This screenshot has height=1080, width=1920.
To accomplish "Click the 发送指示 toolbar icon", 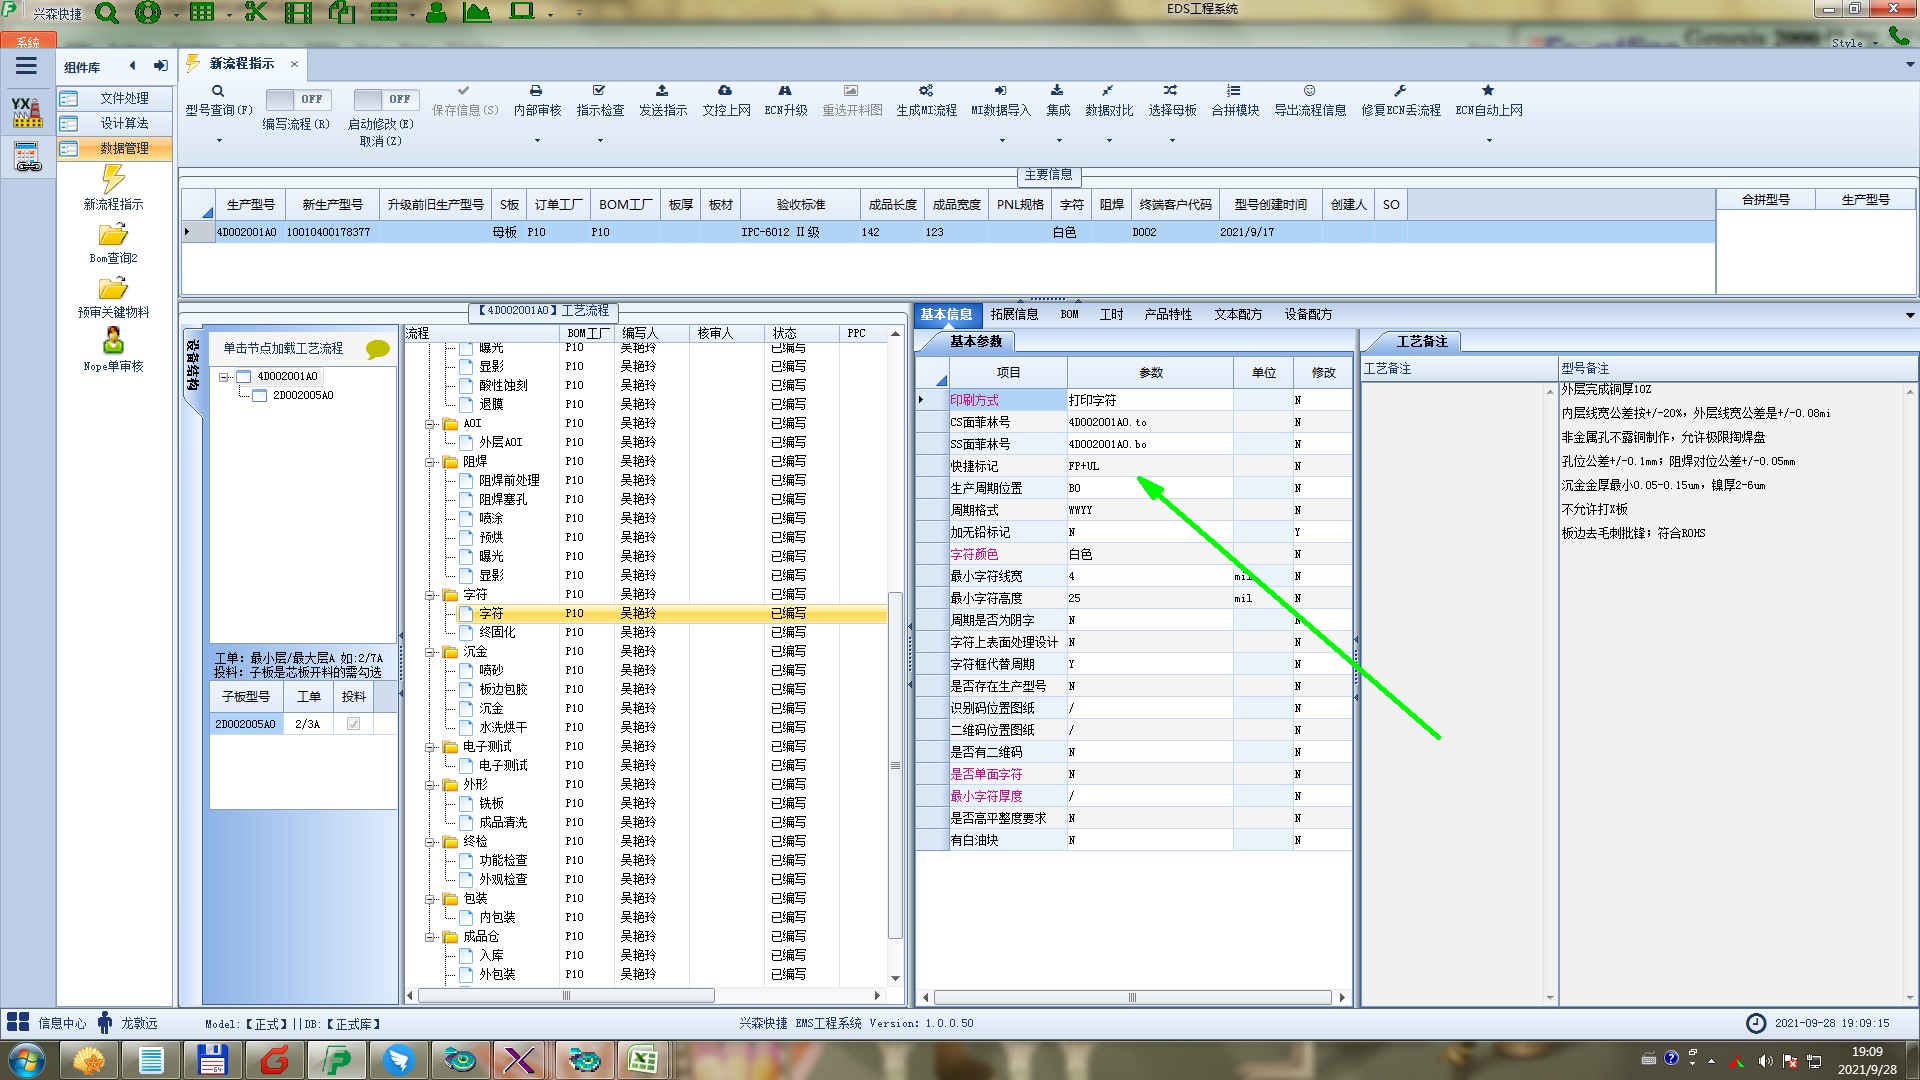I will [x=662, y=91].
